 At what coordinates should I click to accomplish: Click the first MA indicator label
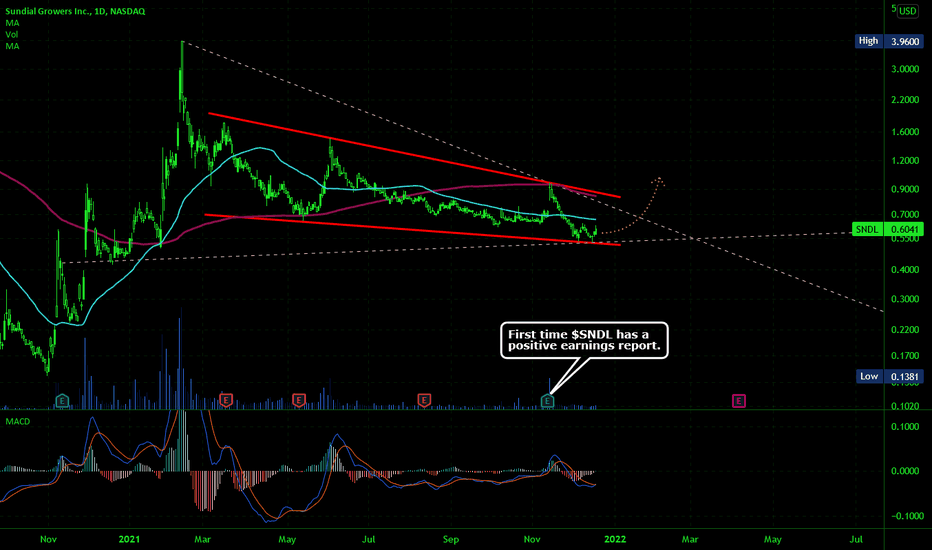click(x=12, y=23)
